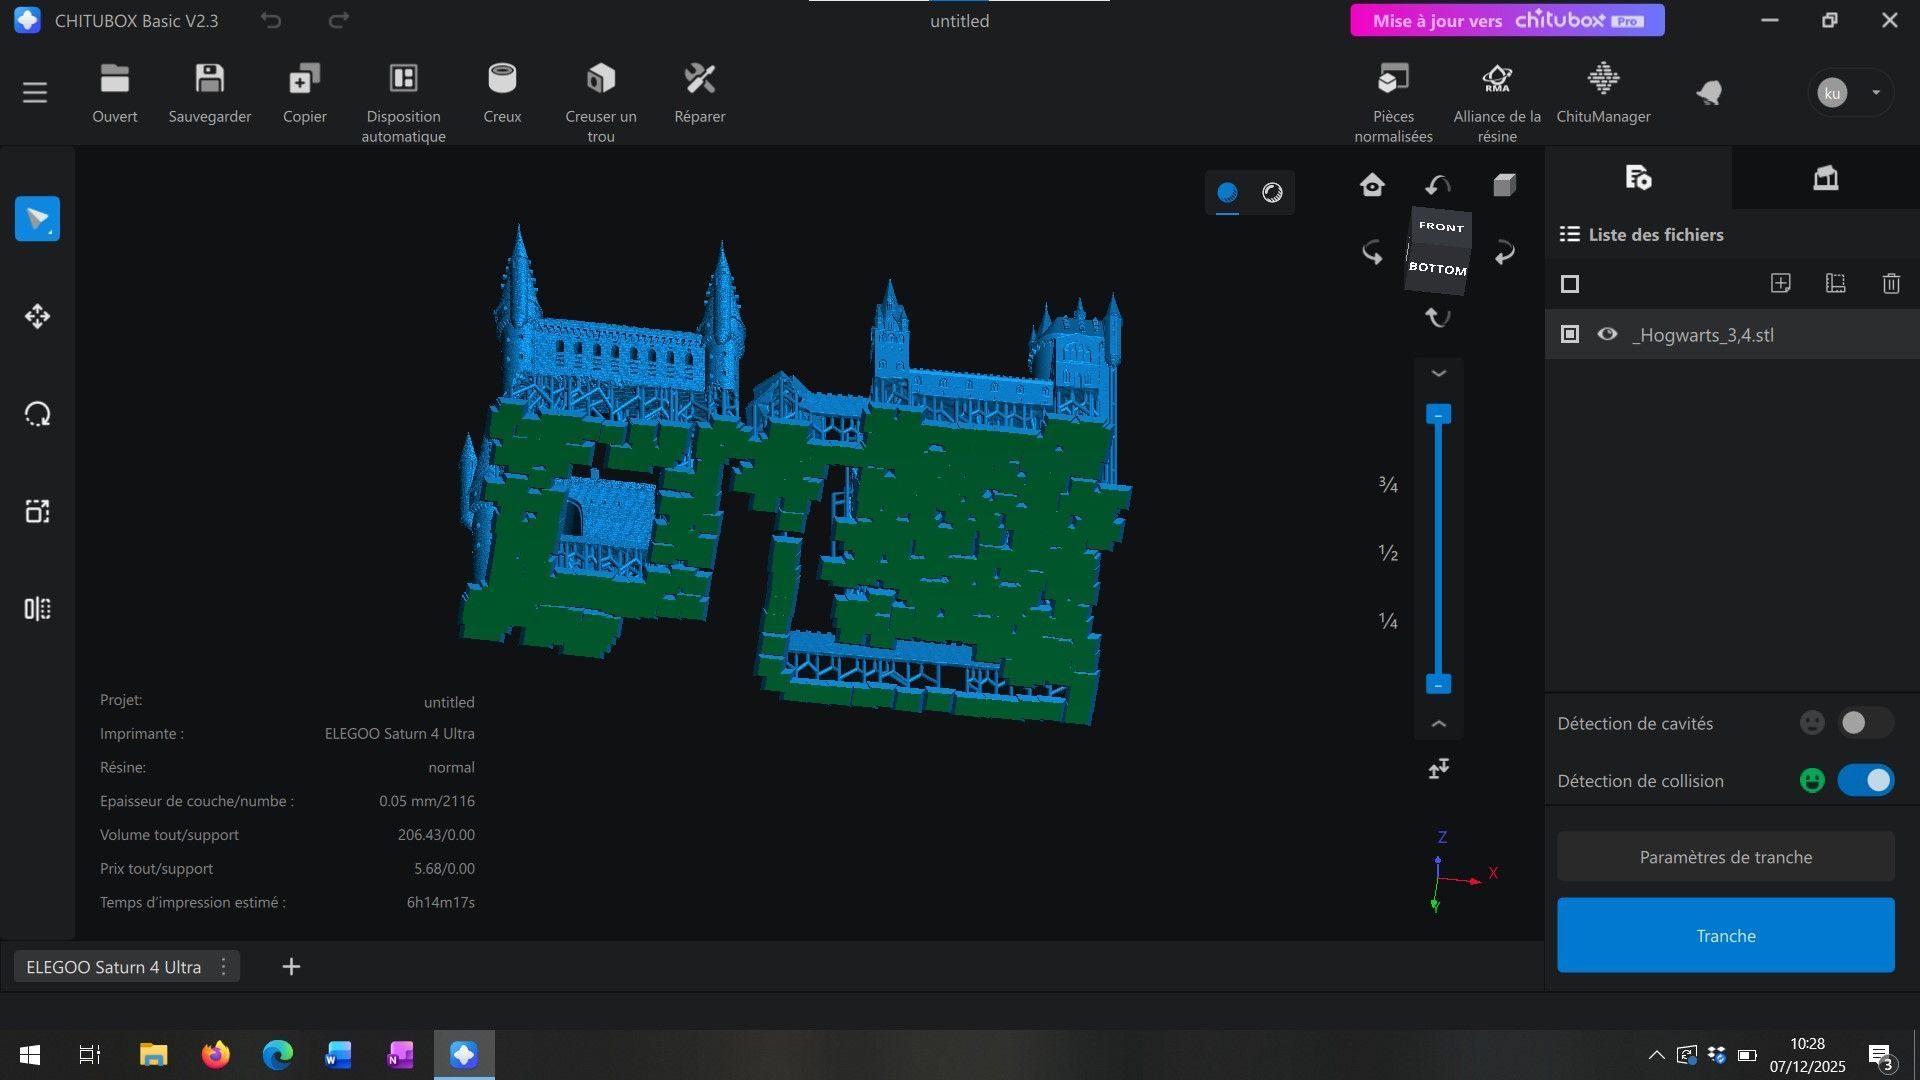Image resolution: width=1920 pixels, height=1080 pixels.
Task: Open the user account dropdown arrow
Action: (1876, 93)
